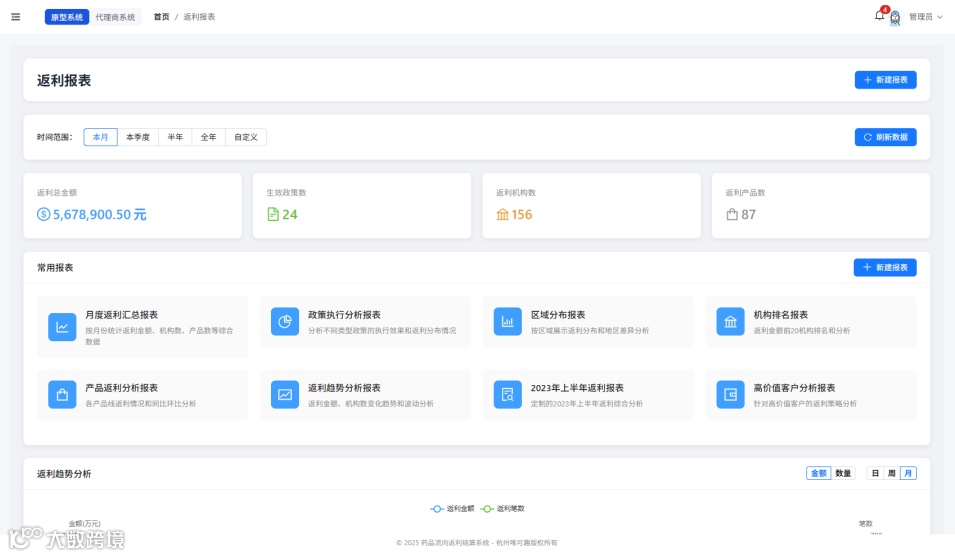The image size is (955, 557).
Task: Open the notification bell icon
Action: 879,15
